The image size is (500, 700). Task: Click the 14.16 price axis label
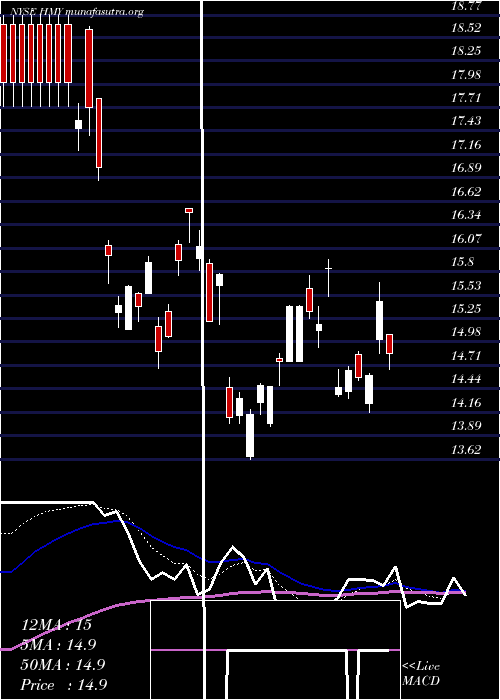coord(467,404)
